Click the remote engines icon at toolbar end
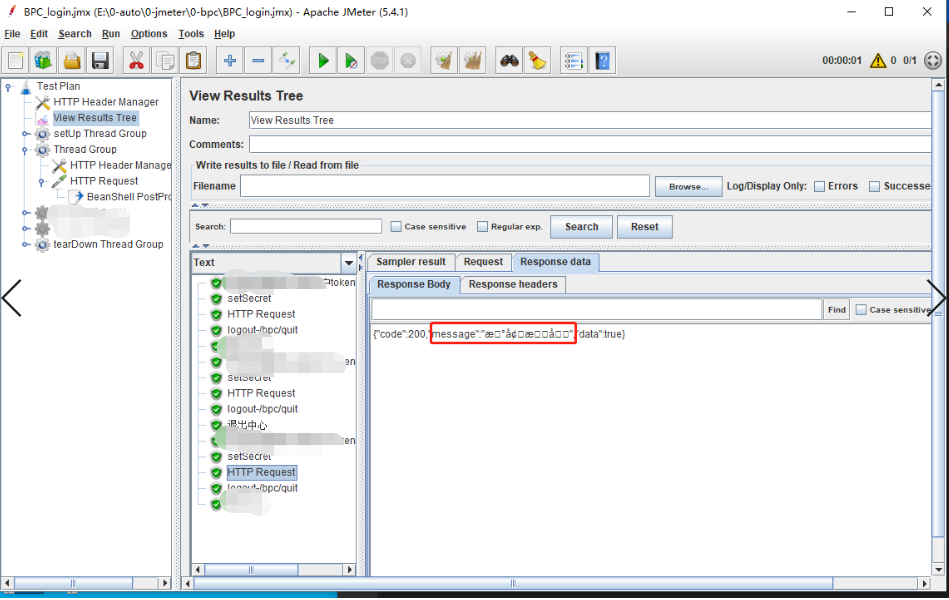Image resolution: width=949 pixels, height=600 pixels. (933, 61)
